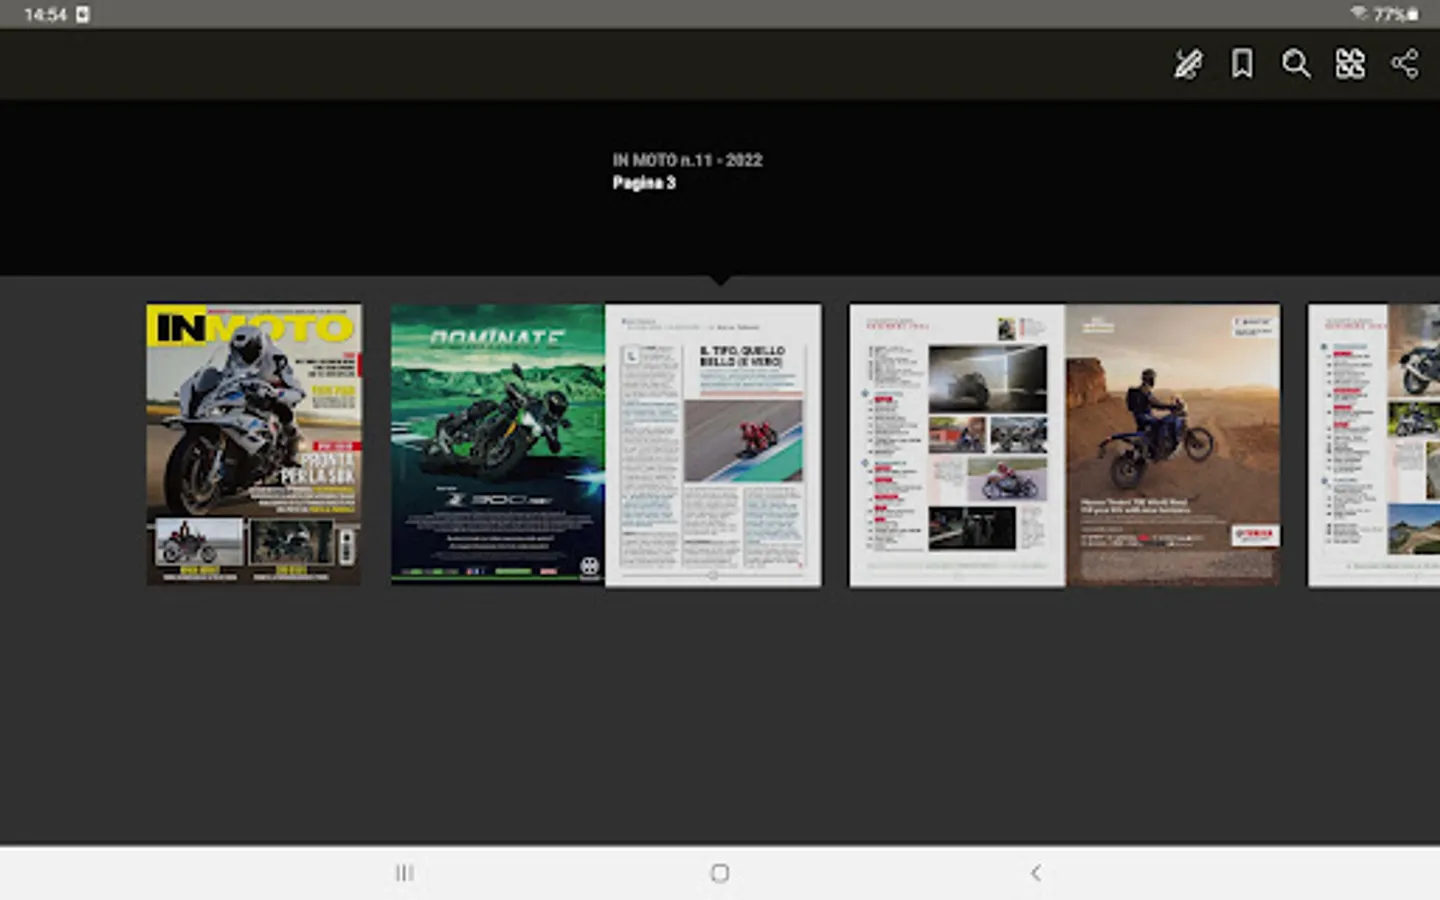Tap the pencil annotation icon

pyautogui.click(x=1188, y=64)
